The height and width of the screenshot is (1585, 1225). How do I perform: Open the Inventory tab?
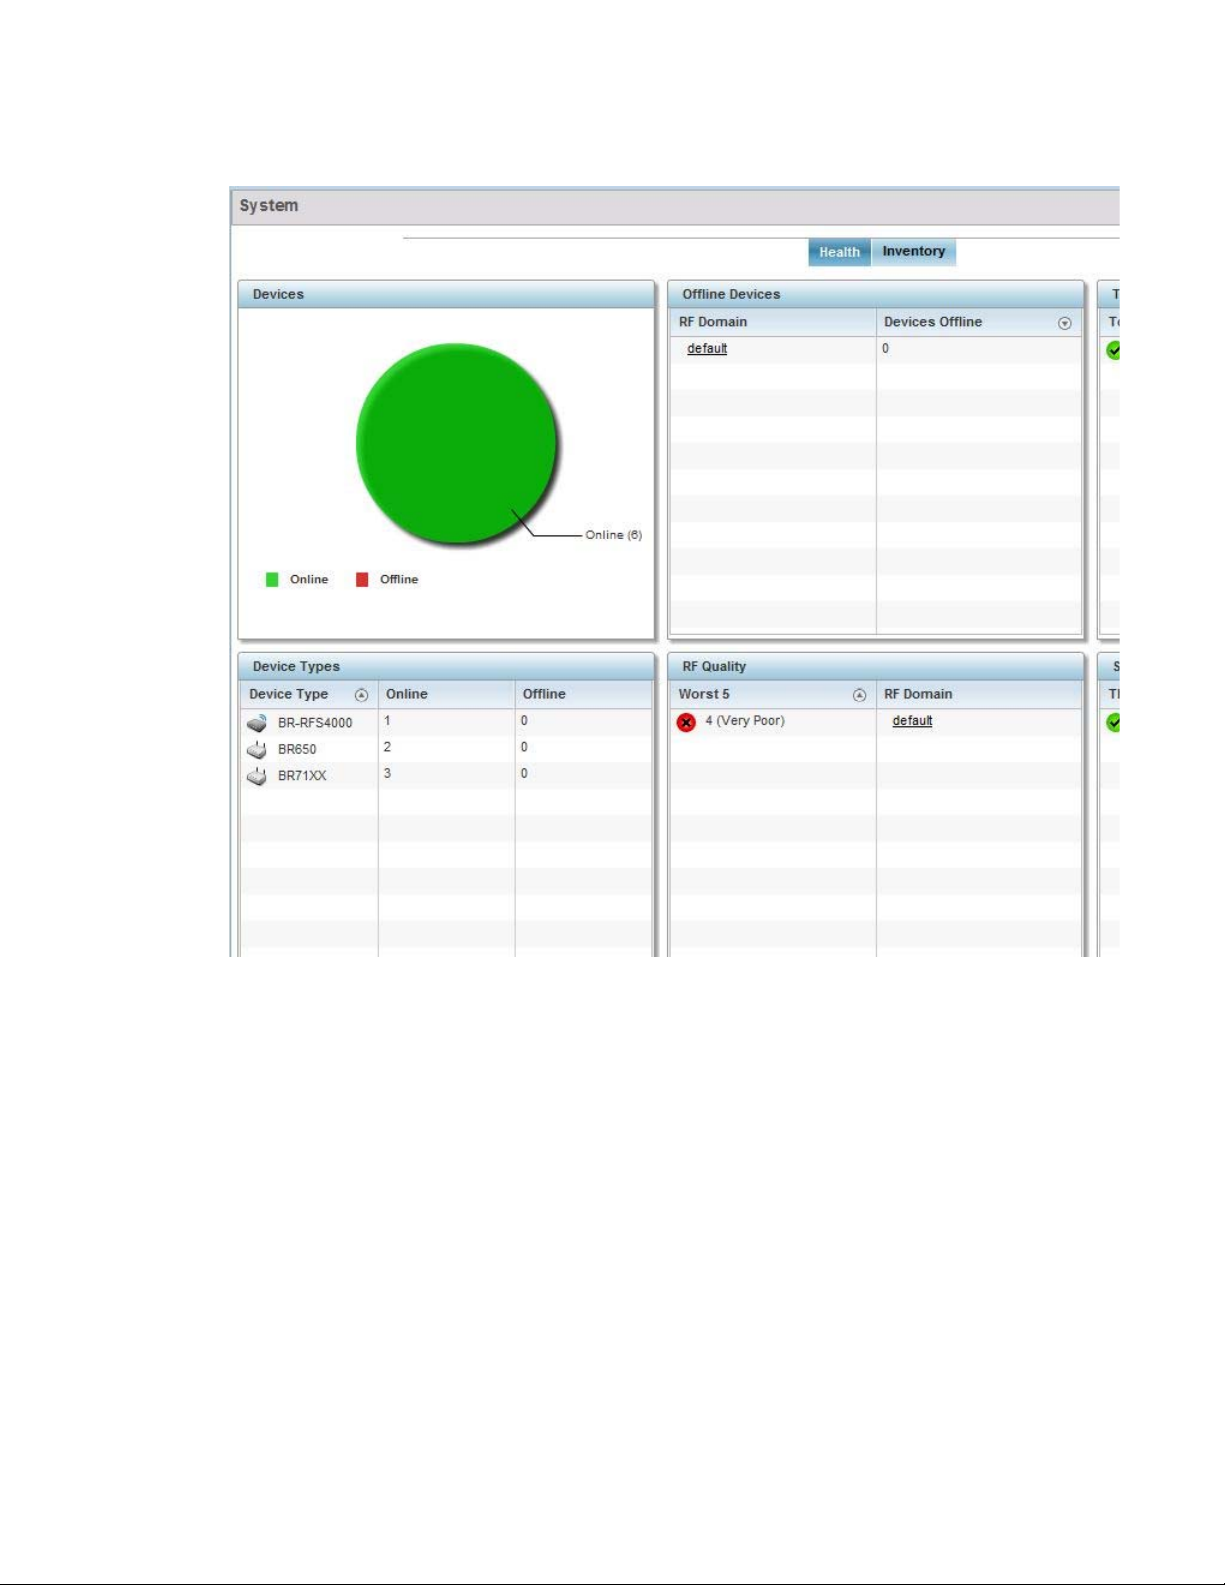[913, 252]
